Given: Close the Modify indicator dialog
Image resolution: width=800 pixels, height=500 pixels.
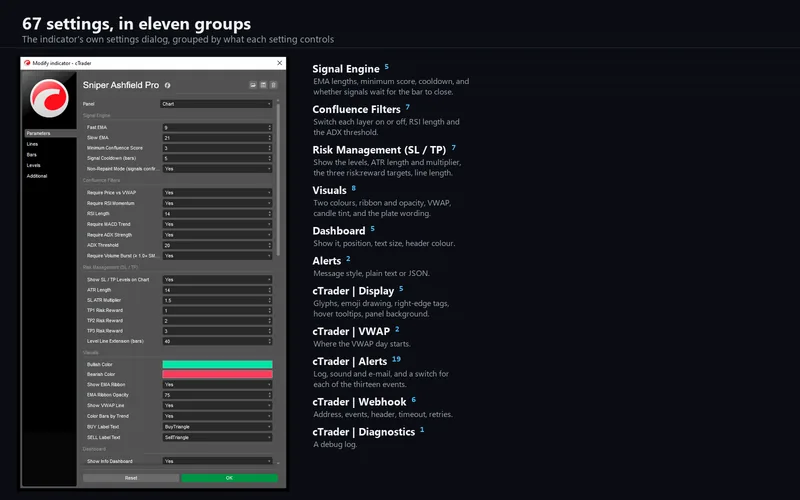Looking at the screenshot, I should 280,63.
